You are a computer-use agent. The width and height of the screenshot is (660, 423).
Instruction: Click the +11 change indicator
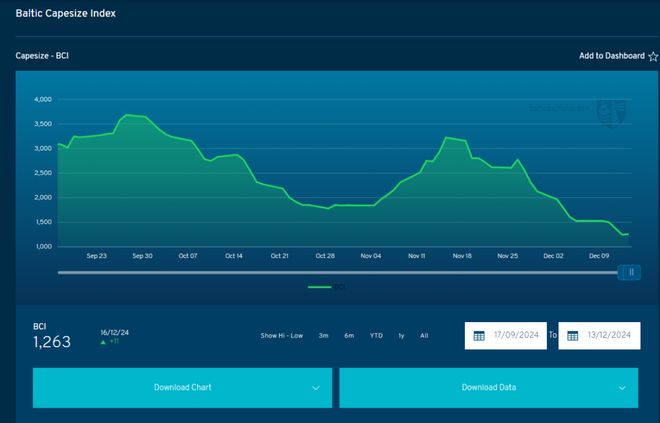click(110, 341)
